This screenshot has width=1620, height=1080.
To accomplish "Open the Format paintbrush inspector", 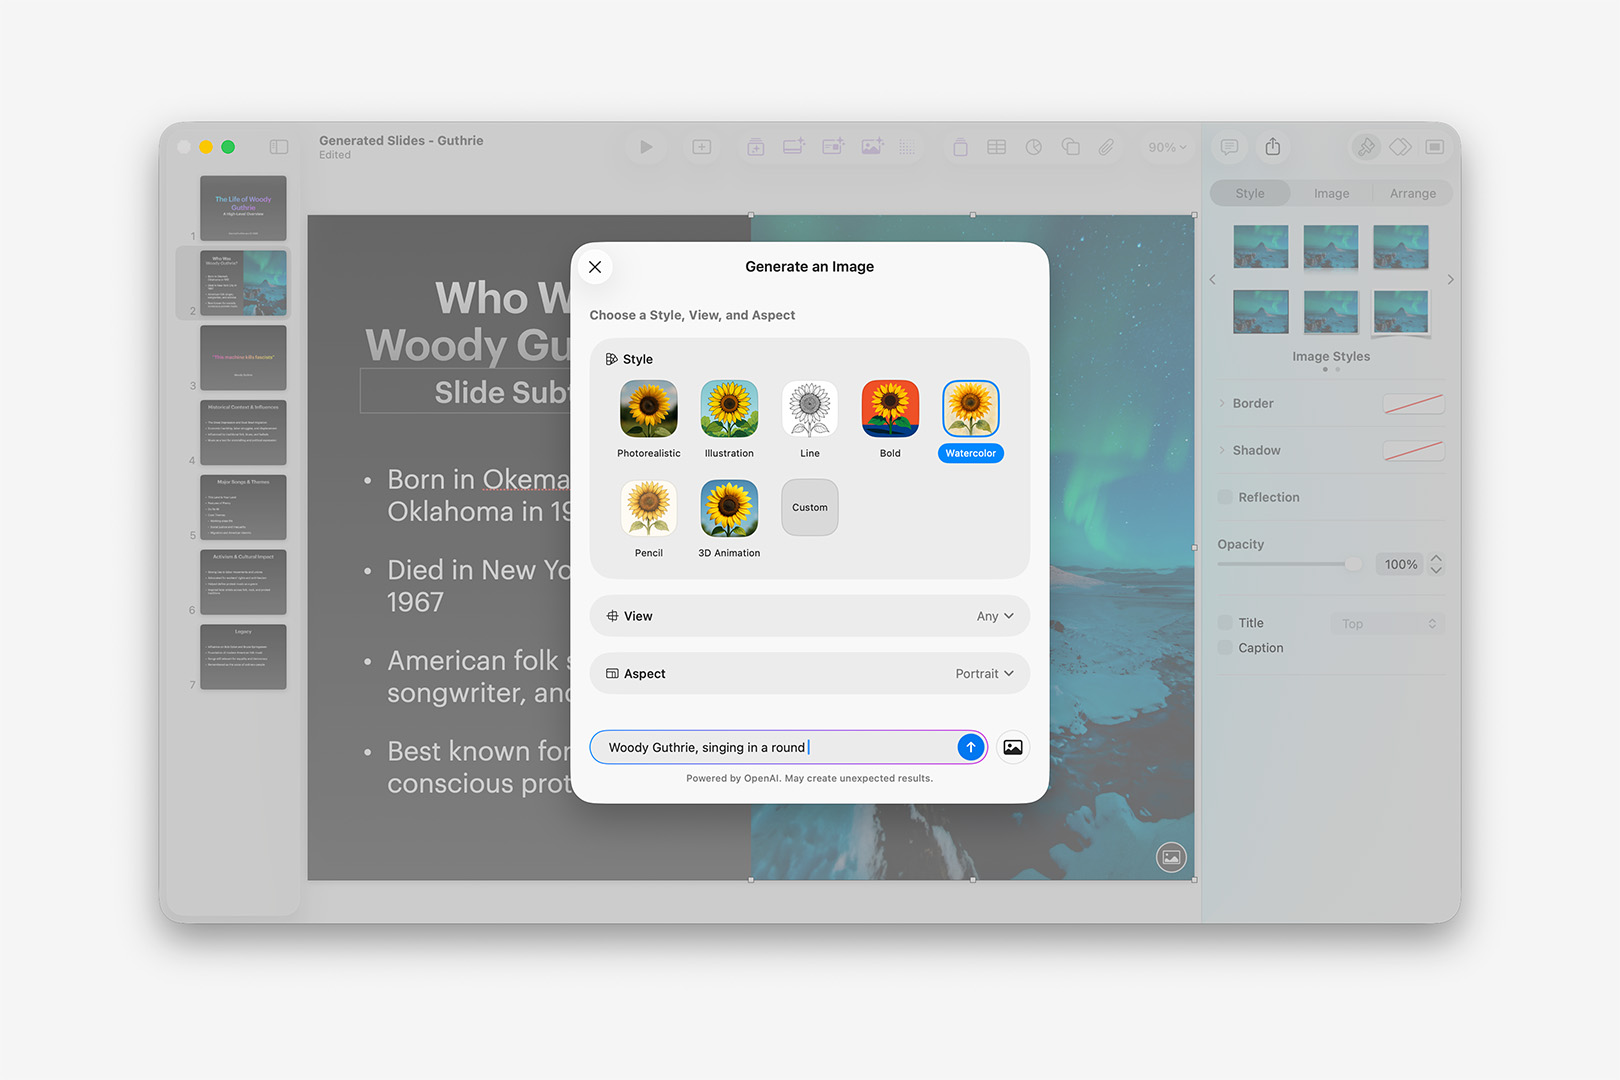I will pos(1366,147).
